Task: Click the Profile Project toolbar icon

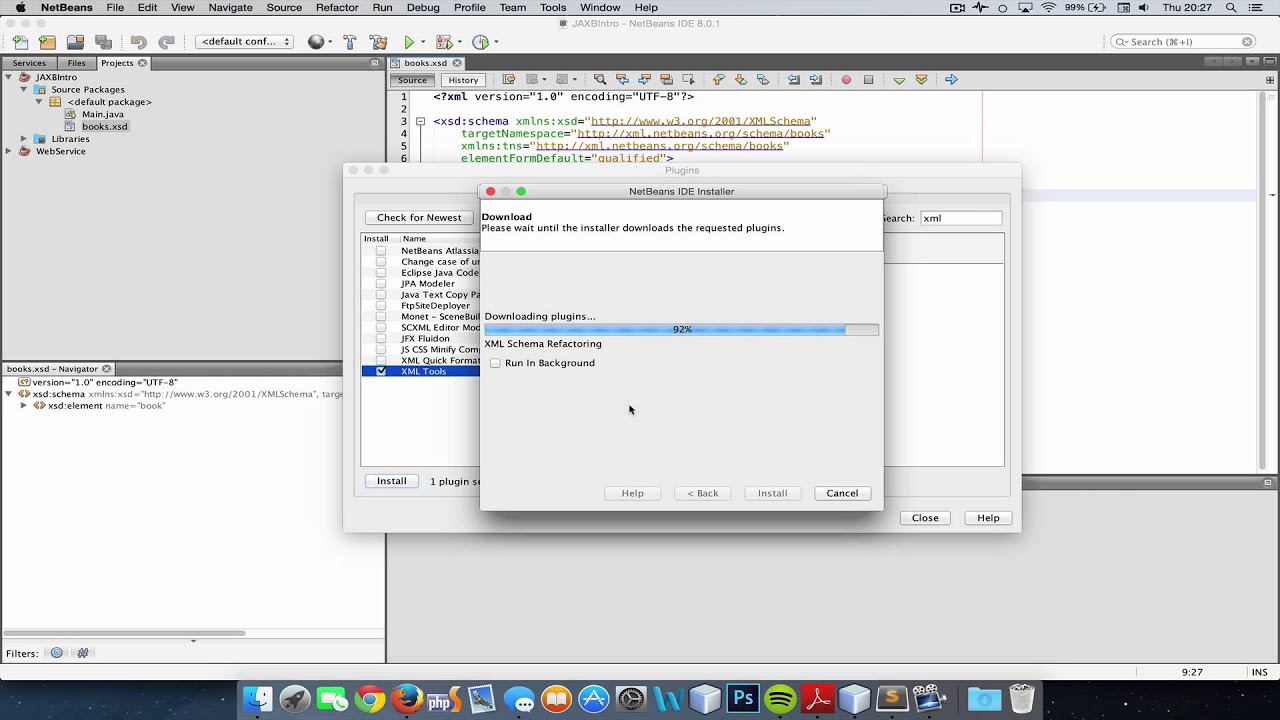Action: point(481,42)
